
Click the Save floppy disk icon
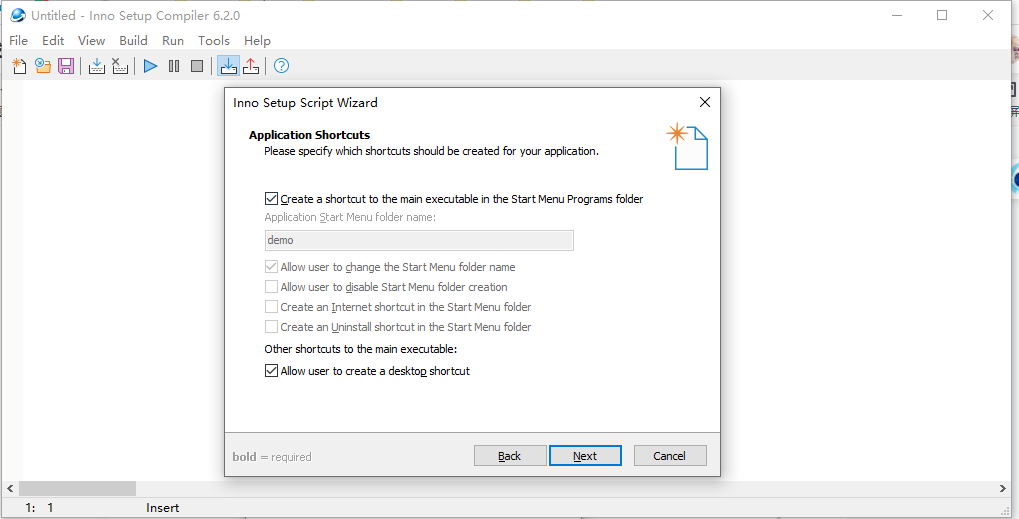[x=66, y=66]
